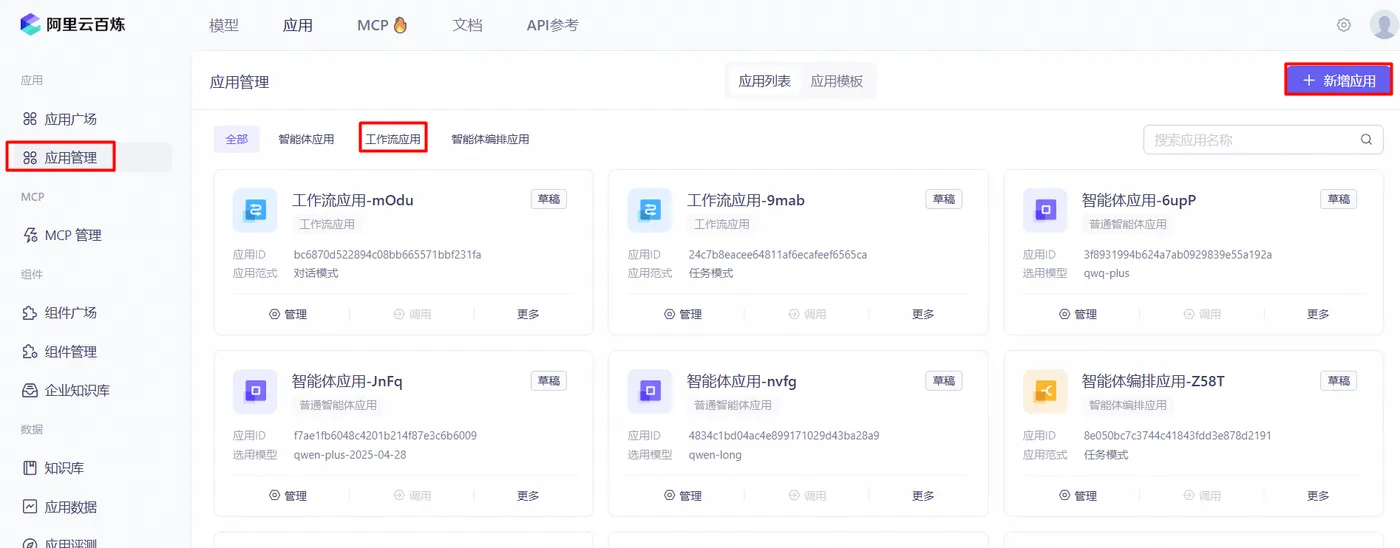Click 管理 on 智能体应用-6upP card
The width and height of the screenshot is (1400, 548).
(x=1078, y=314)
